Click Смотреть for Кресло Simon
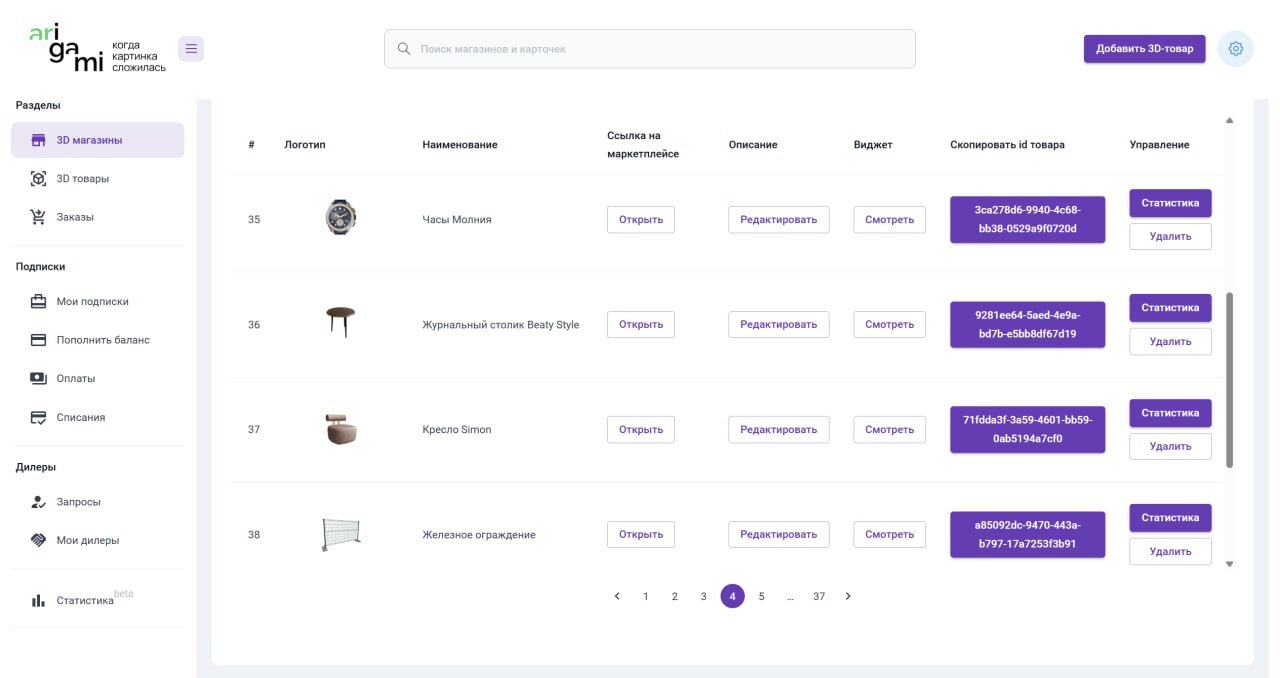Viewport: 1280px width, 678px height. [x=889, y=429]
